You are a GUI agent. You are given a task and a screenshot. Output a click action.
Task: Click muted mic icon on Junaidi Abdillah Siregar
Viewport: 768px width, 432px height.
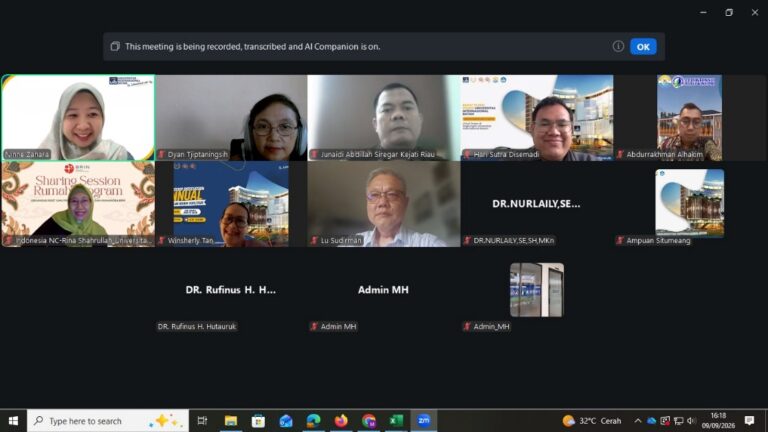point(314,154)
